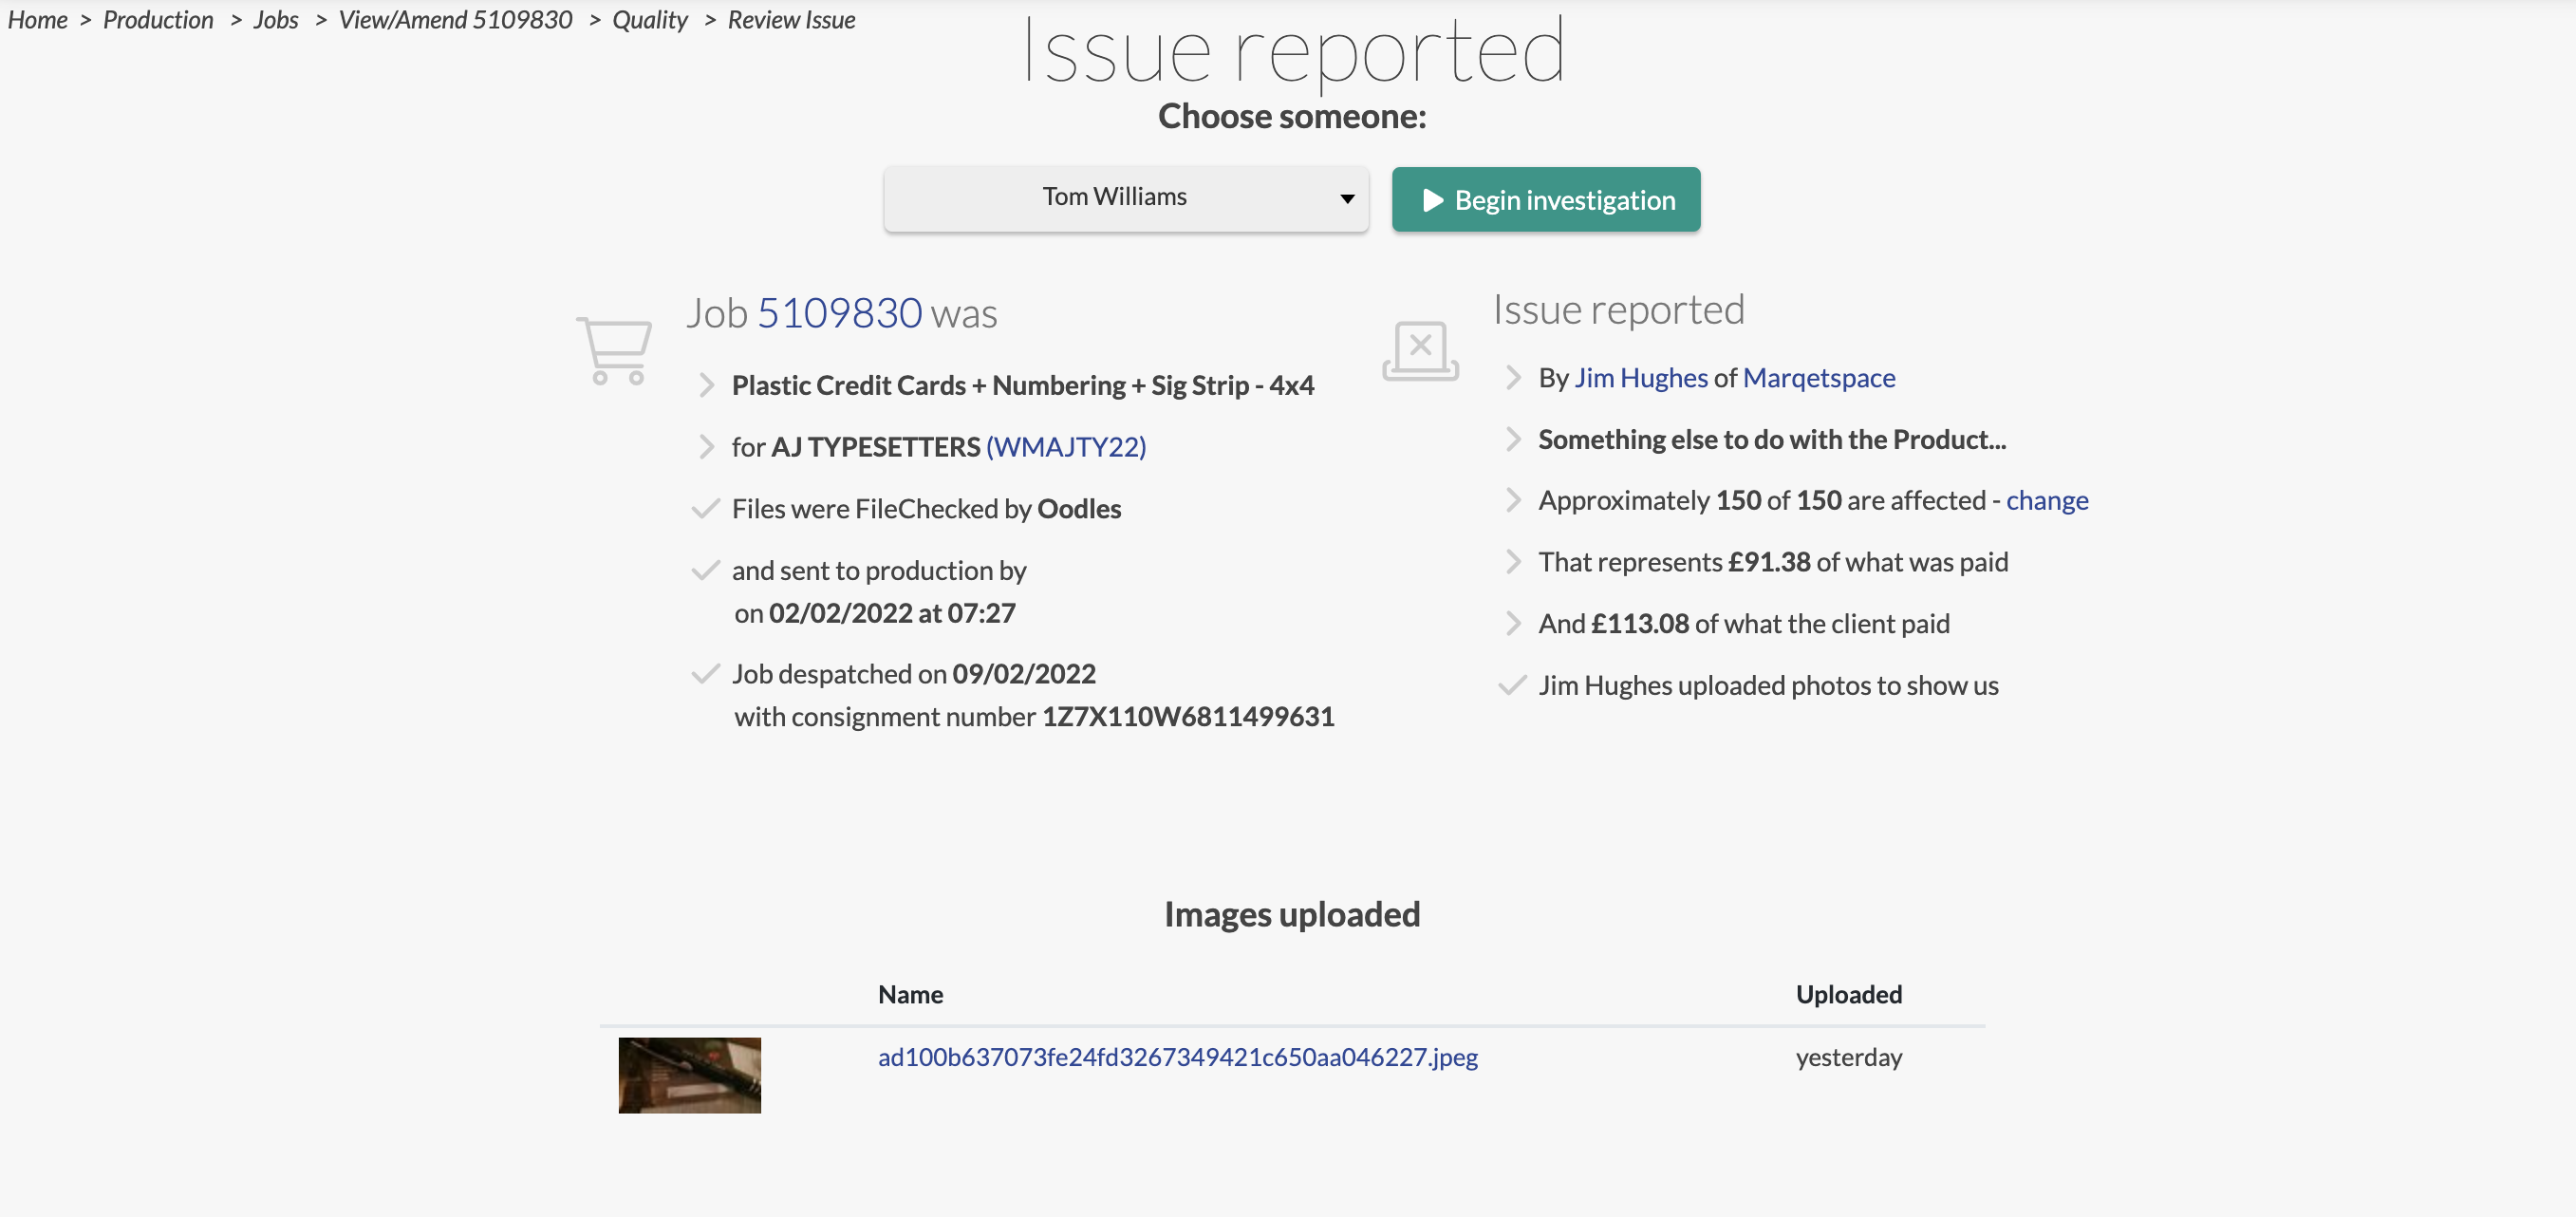2576x1217 pixels.
Task: Click chevron beside That represents £91.38
Action: [1513, 562]
